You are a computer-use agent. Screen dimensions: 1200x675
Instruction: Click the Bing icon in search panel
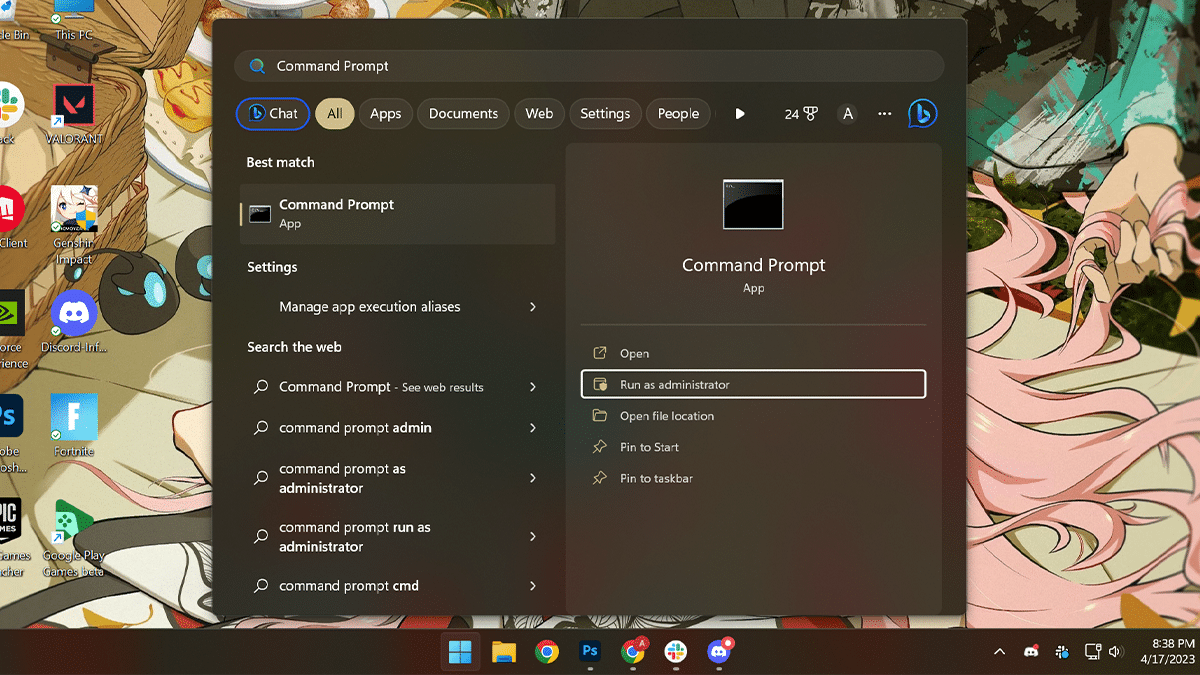click(921, 114)
